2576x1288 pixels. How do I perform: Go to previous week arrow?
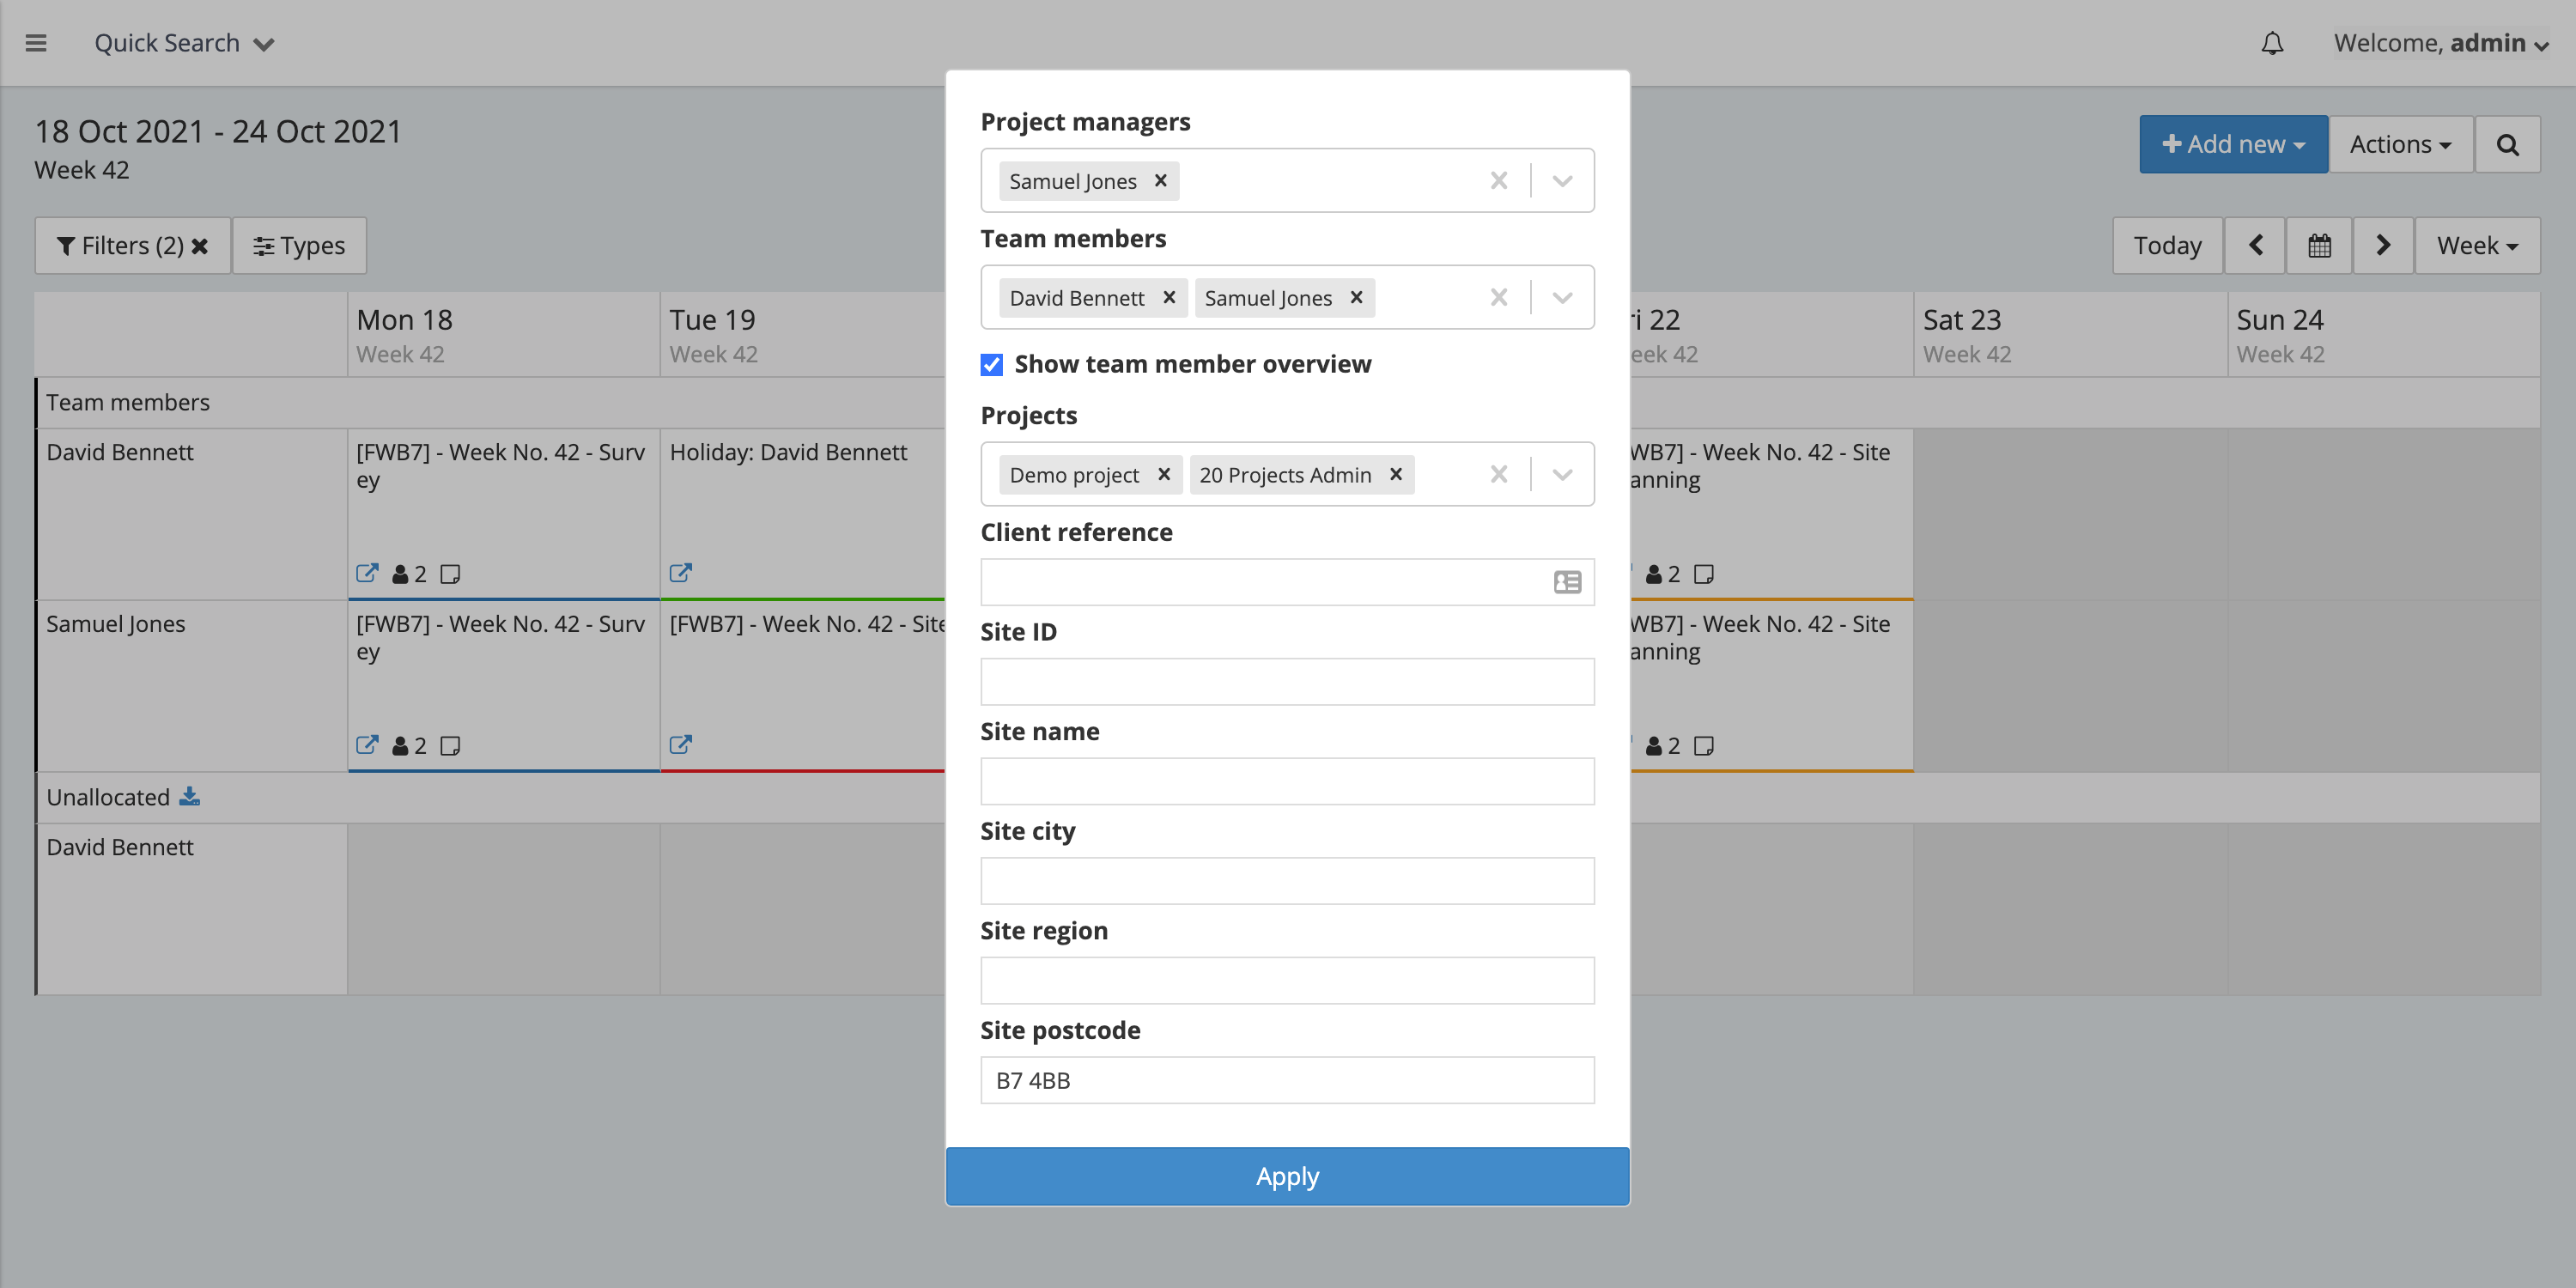(2255, 245)
